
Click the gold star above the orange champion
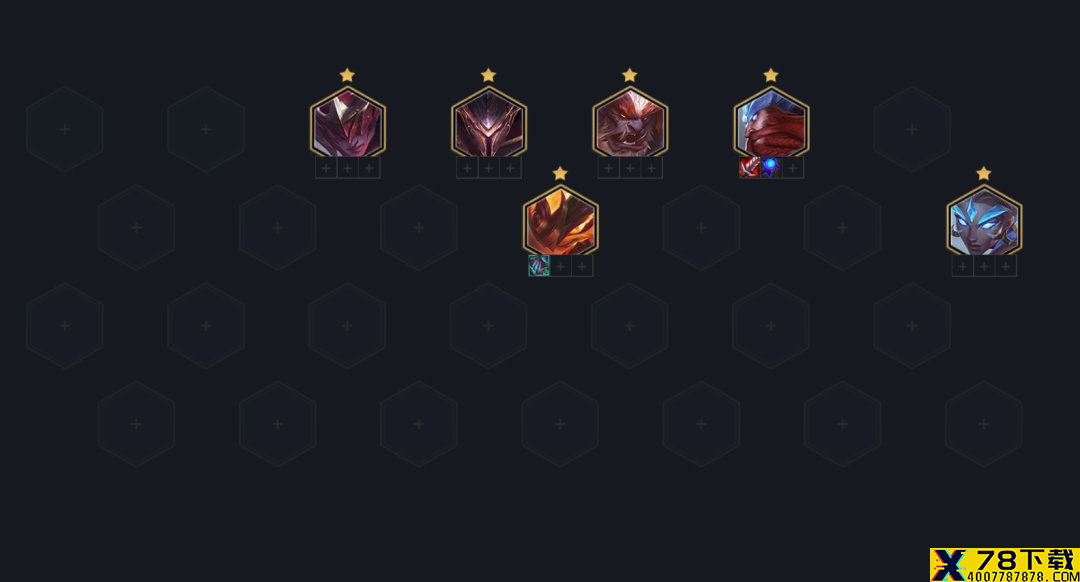[560, 174]
